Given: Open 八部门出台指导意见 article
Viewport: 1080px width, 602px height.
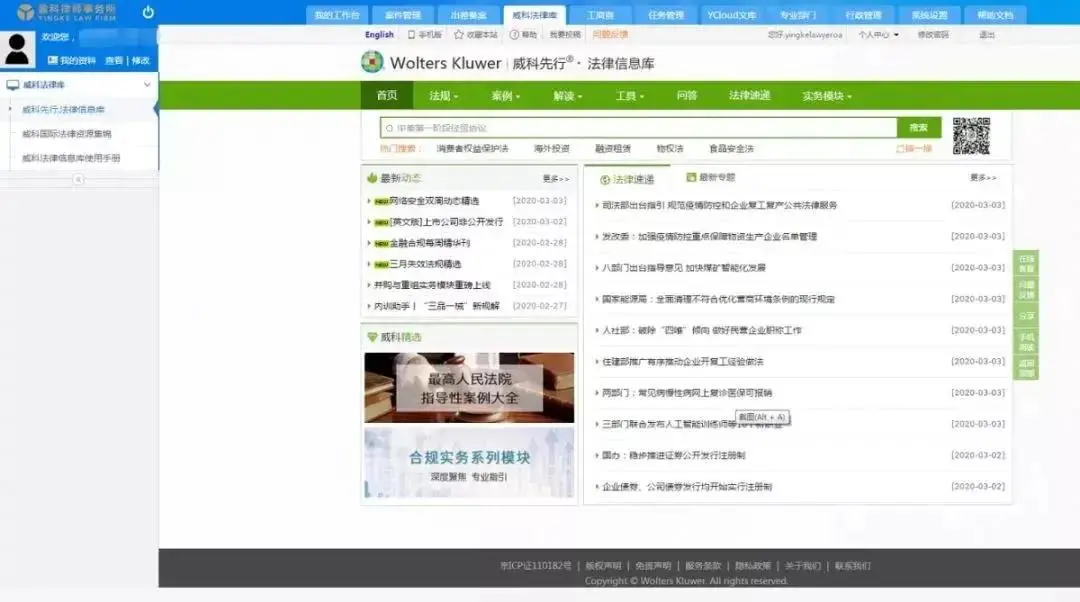Looking at the screenshot, I should 684,268.
